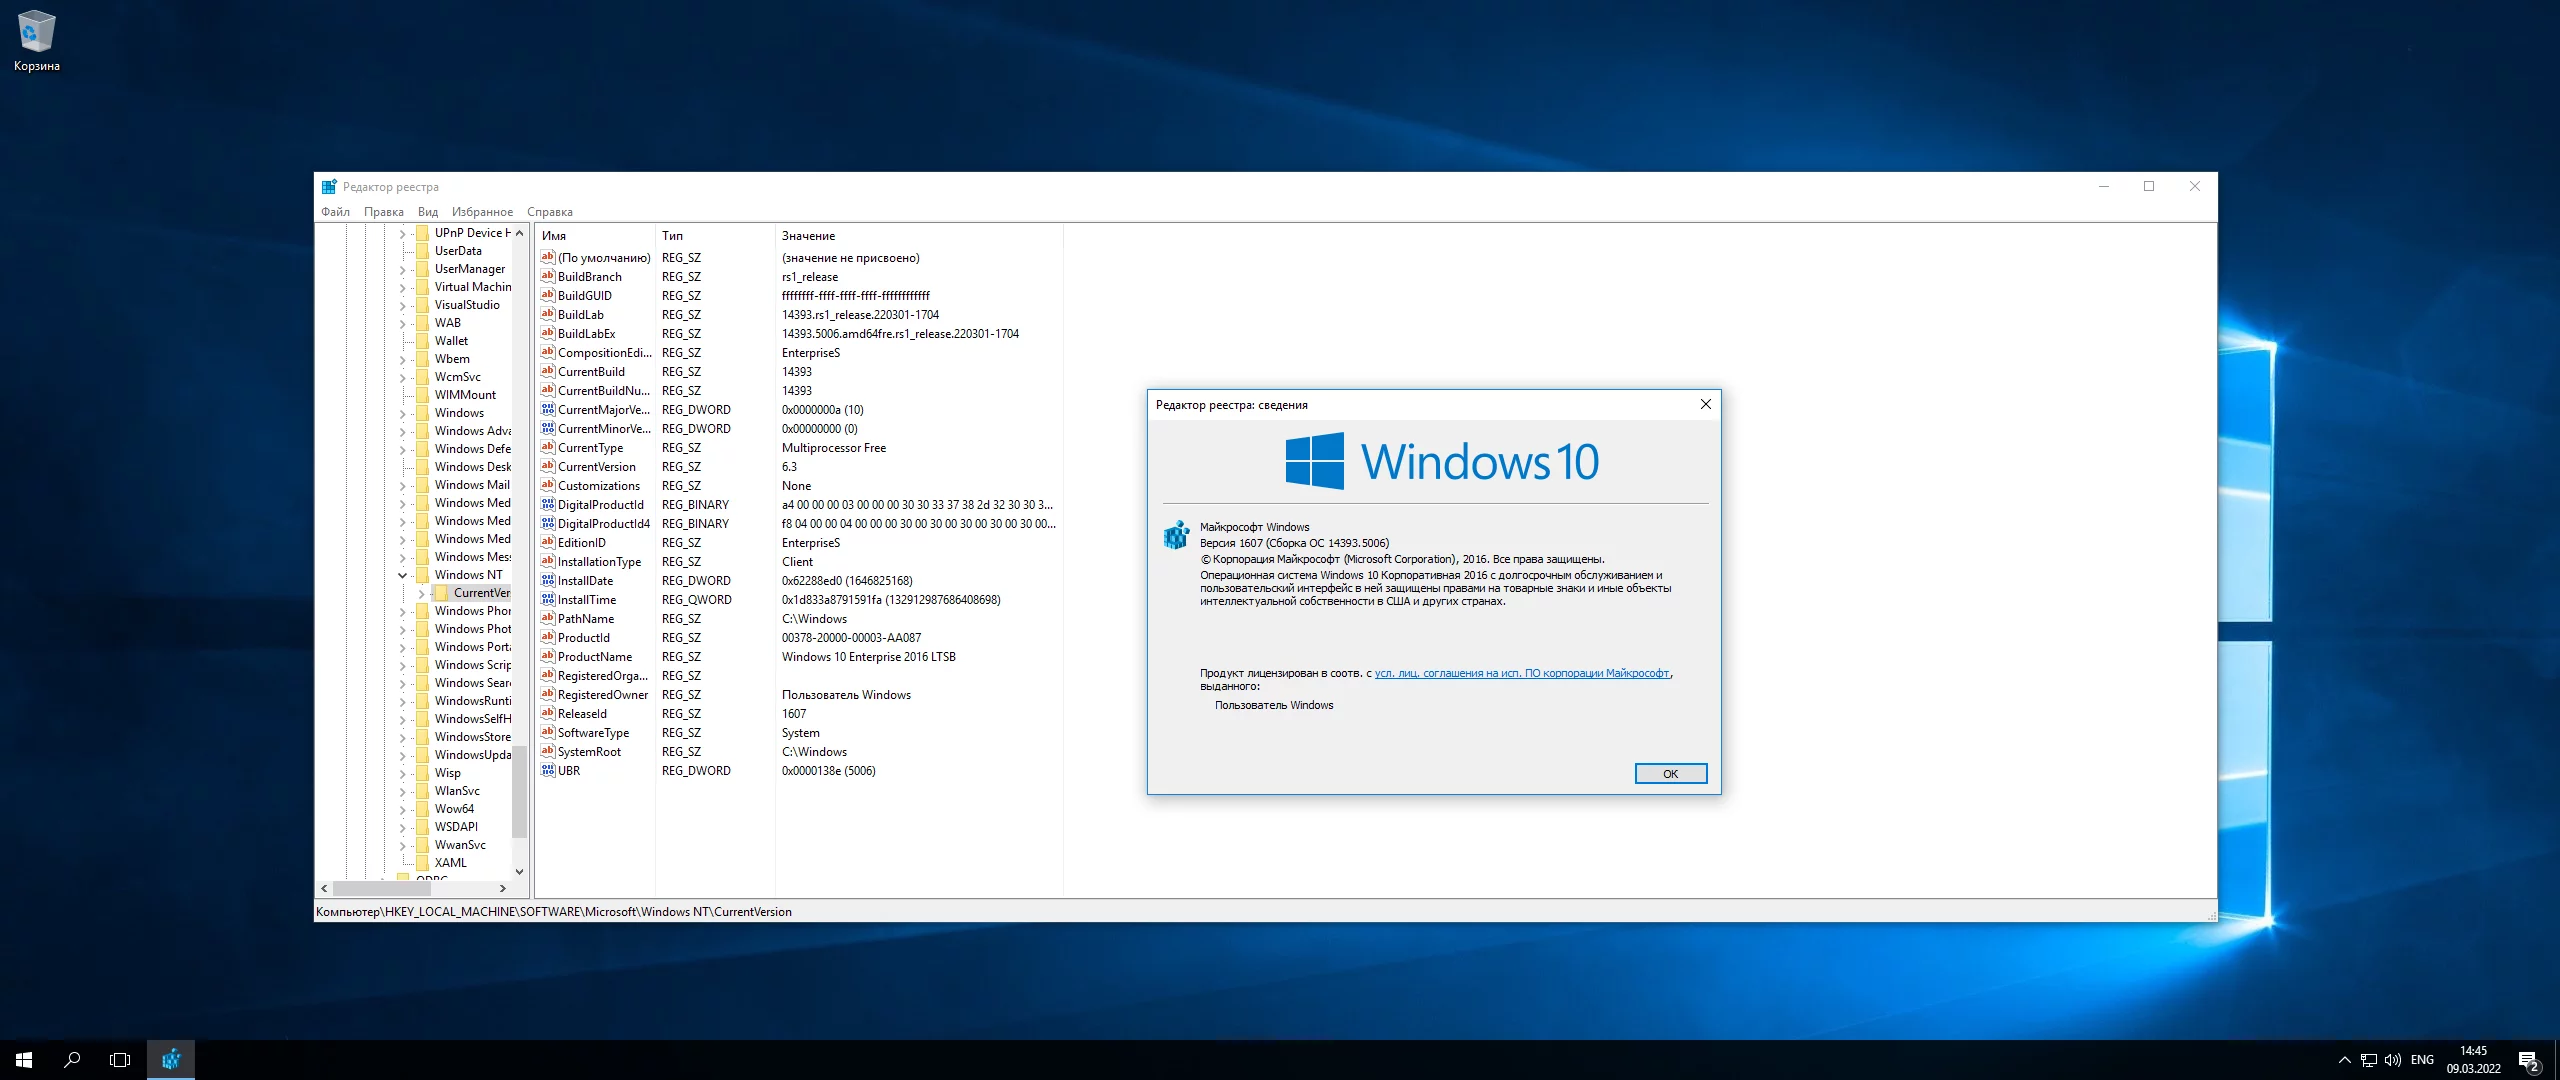Open the Избранное menu
The height and width of the screenshot is (1080, 2560).
pyautogui.click(x=482, y=212)
